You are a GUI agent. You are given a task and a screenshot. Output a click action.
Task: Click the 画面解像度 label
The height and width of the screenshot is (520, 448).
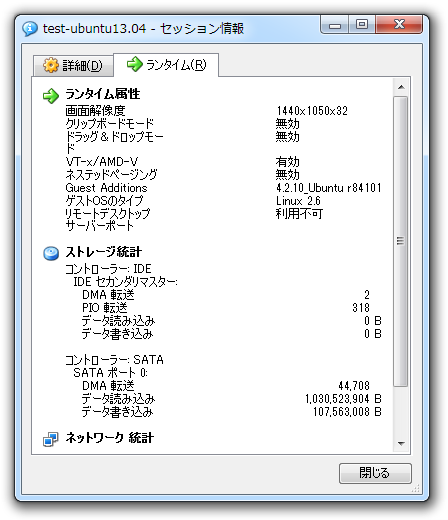click(95, 110)
